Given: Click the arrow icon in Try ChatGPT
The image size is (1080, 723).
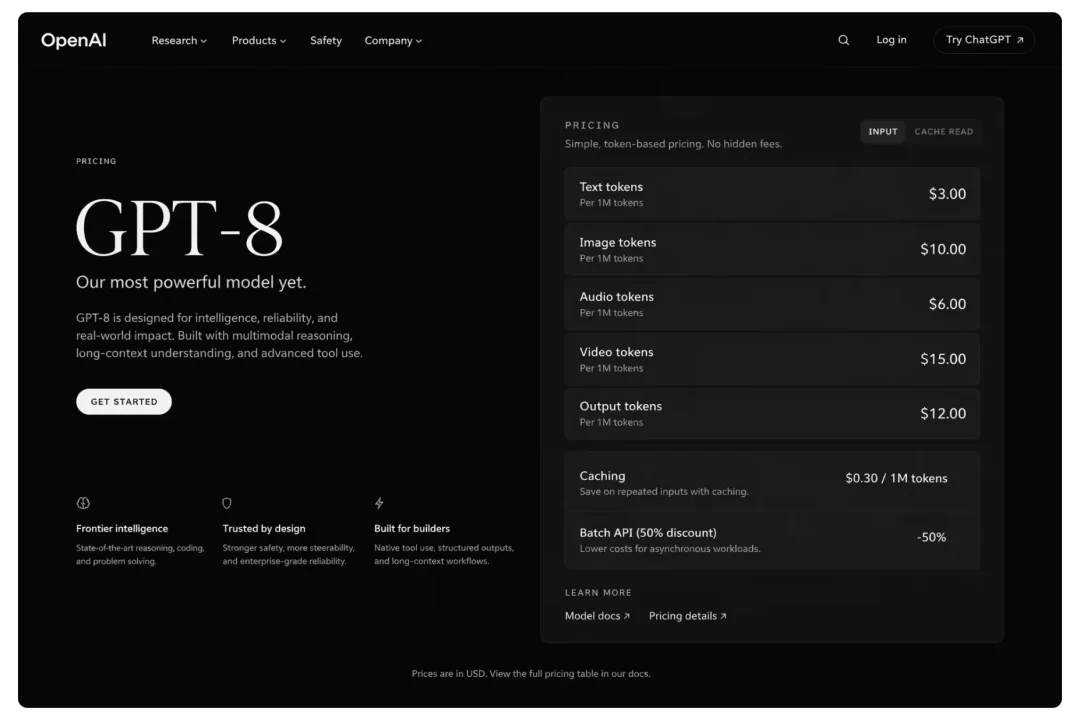Looking at the screenshot, I should 1020,40.
